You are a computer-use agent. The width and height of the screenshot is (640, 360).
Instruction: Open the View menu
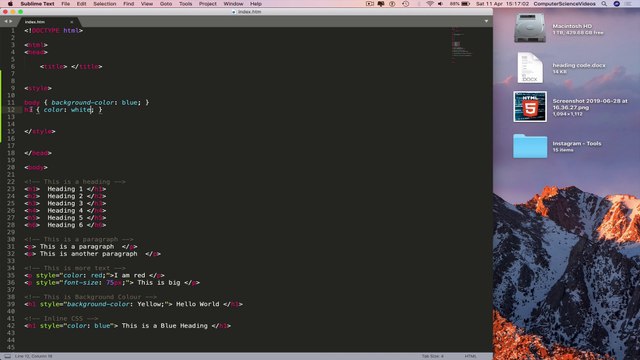[x=147, y=4]
